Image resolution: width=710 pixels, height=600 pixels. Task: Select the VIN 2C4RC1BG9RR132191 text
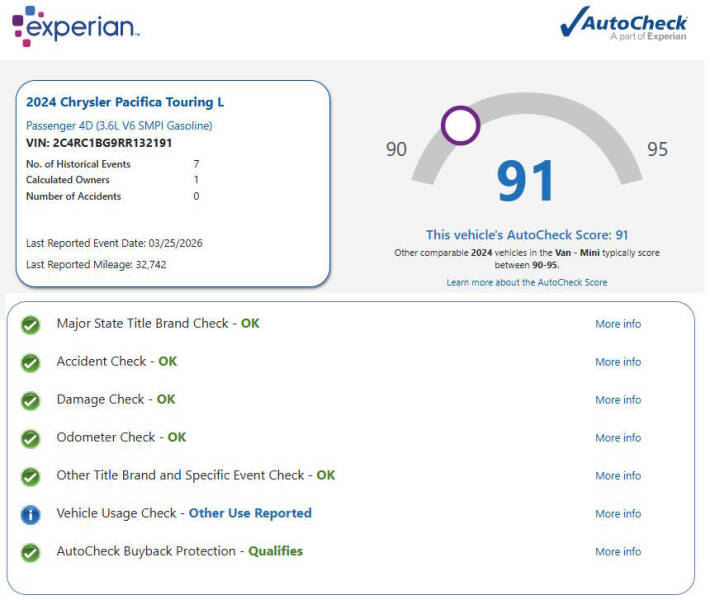pyautogui.click(x=99, y=143)
